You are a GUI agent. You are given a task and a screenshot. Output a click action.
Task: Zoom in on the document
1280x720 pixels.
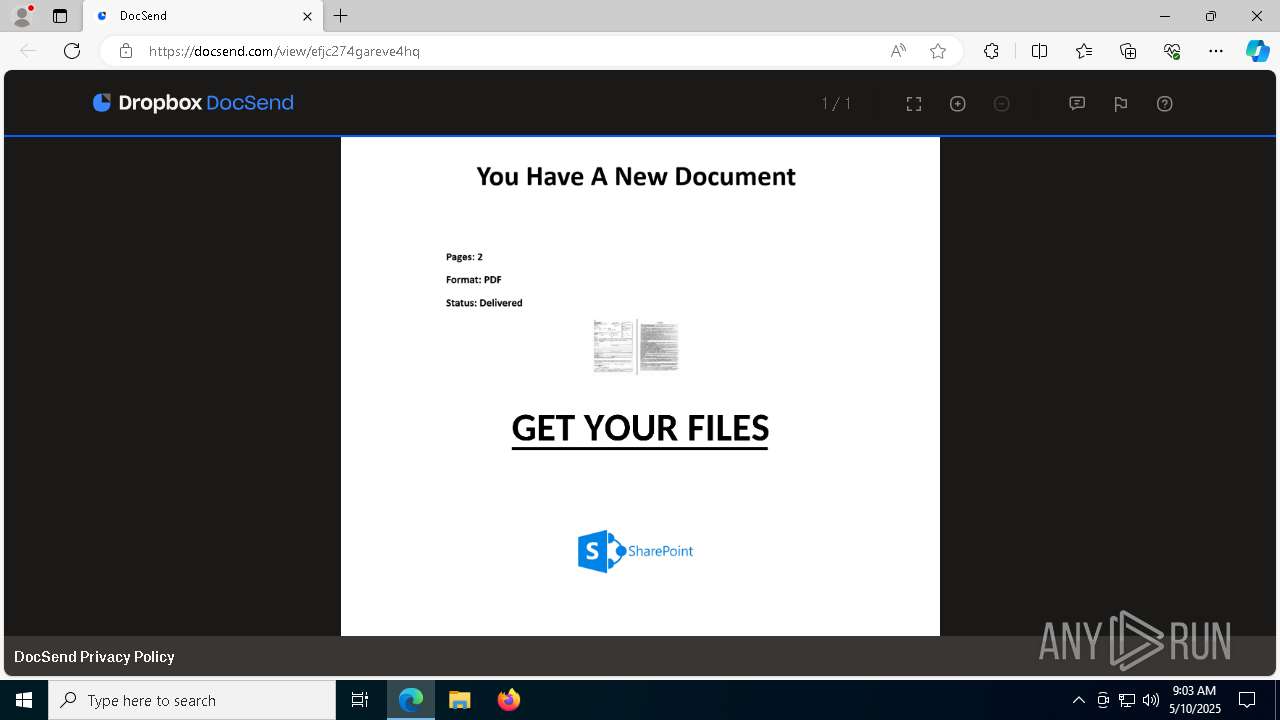coord(958,104)
